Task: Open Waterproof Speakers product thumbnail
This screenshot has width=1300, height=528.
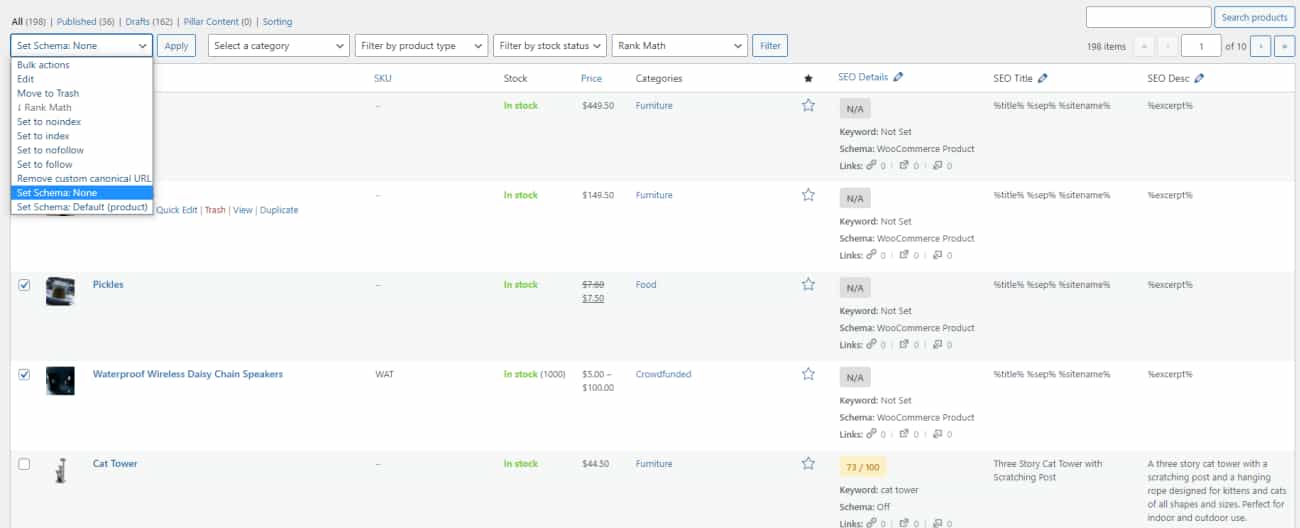Action: 60,381
